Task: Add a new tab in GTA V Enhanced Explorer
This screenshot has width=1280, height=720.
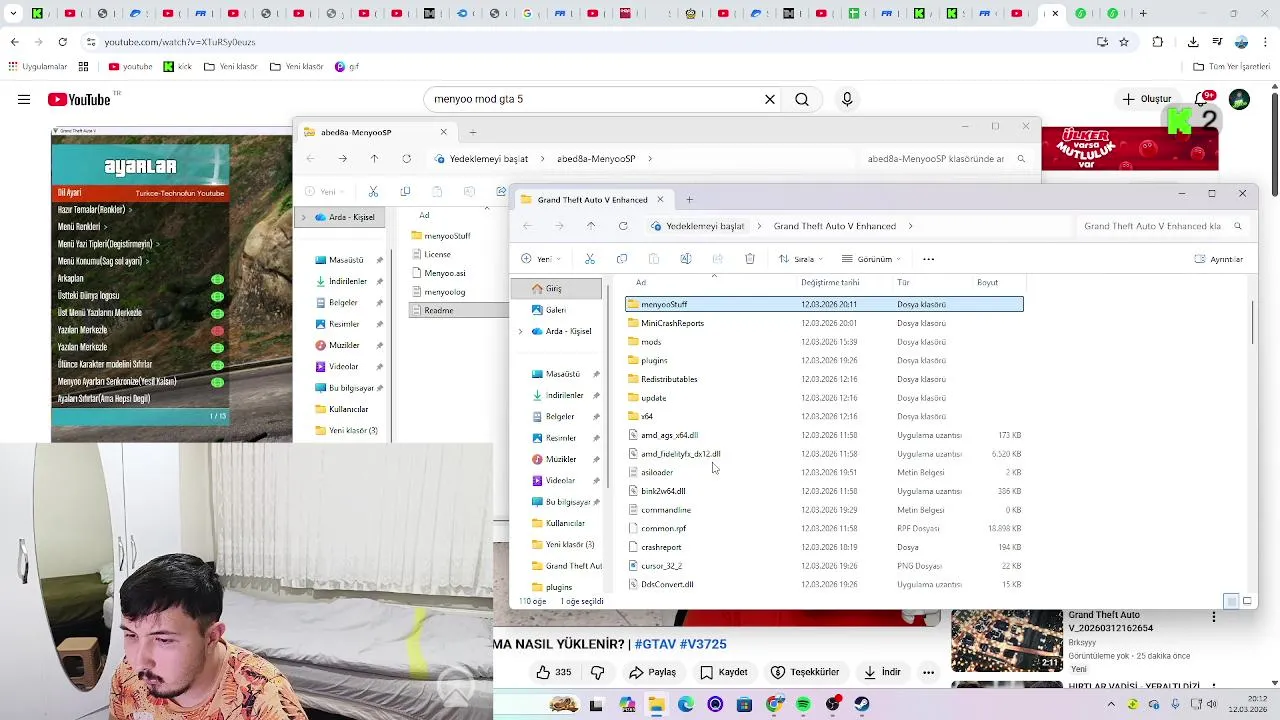Action: click(689, 199)
